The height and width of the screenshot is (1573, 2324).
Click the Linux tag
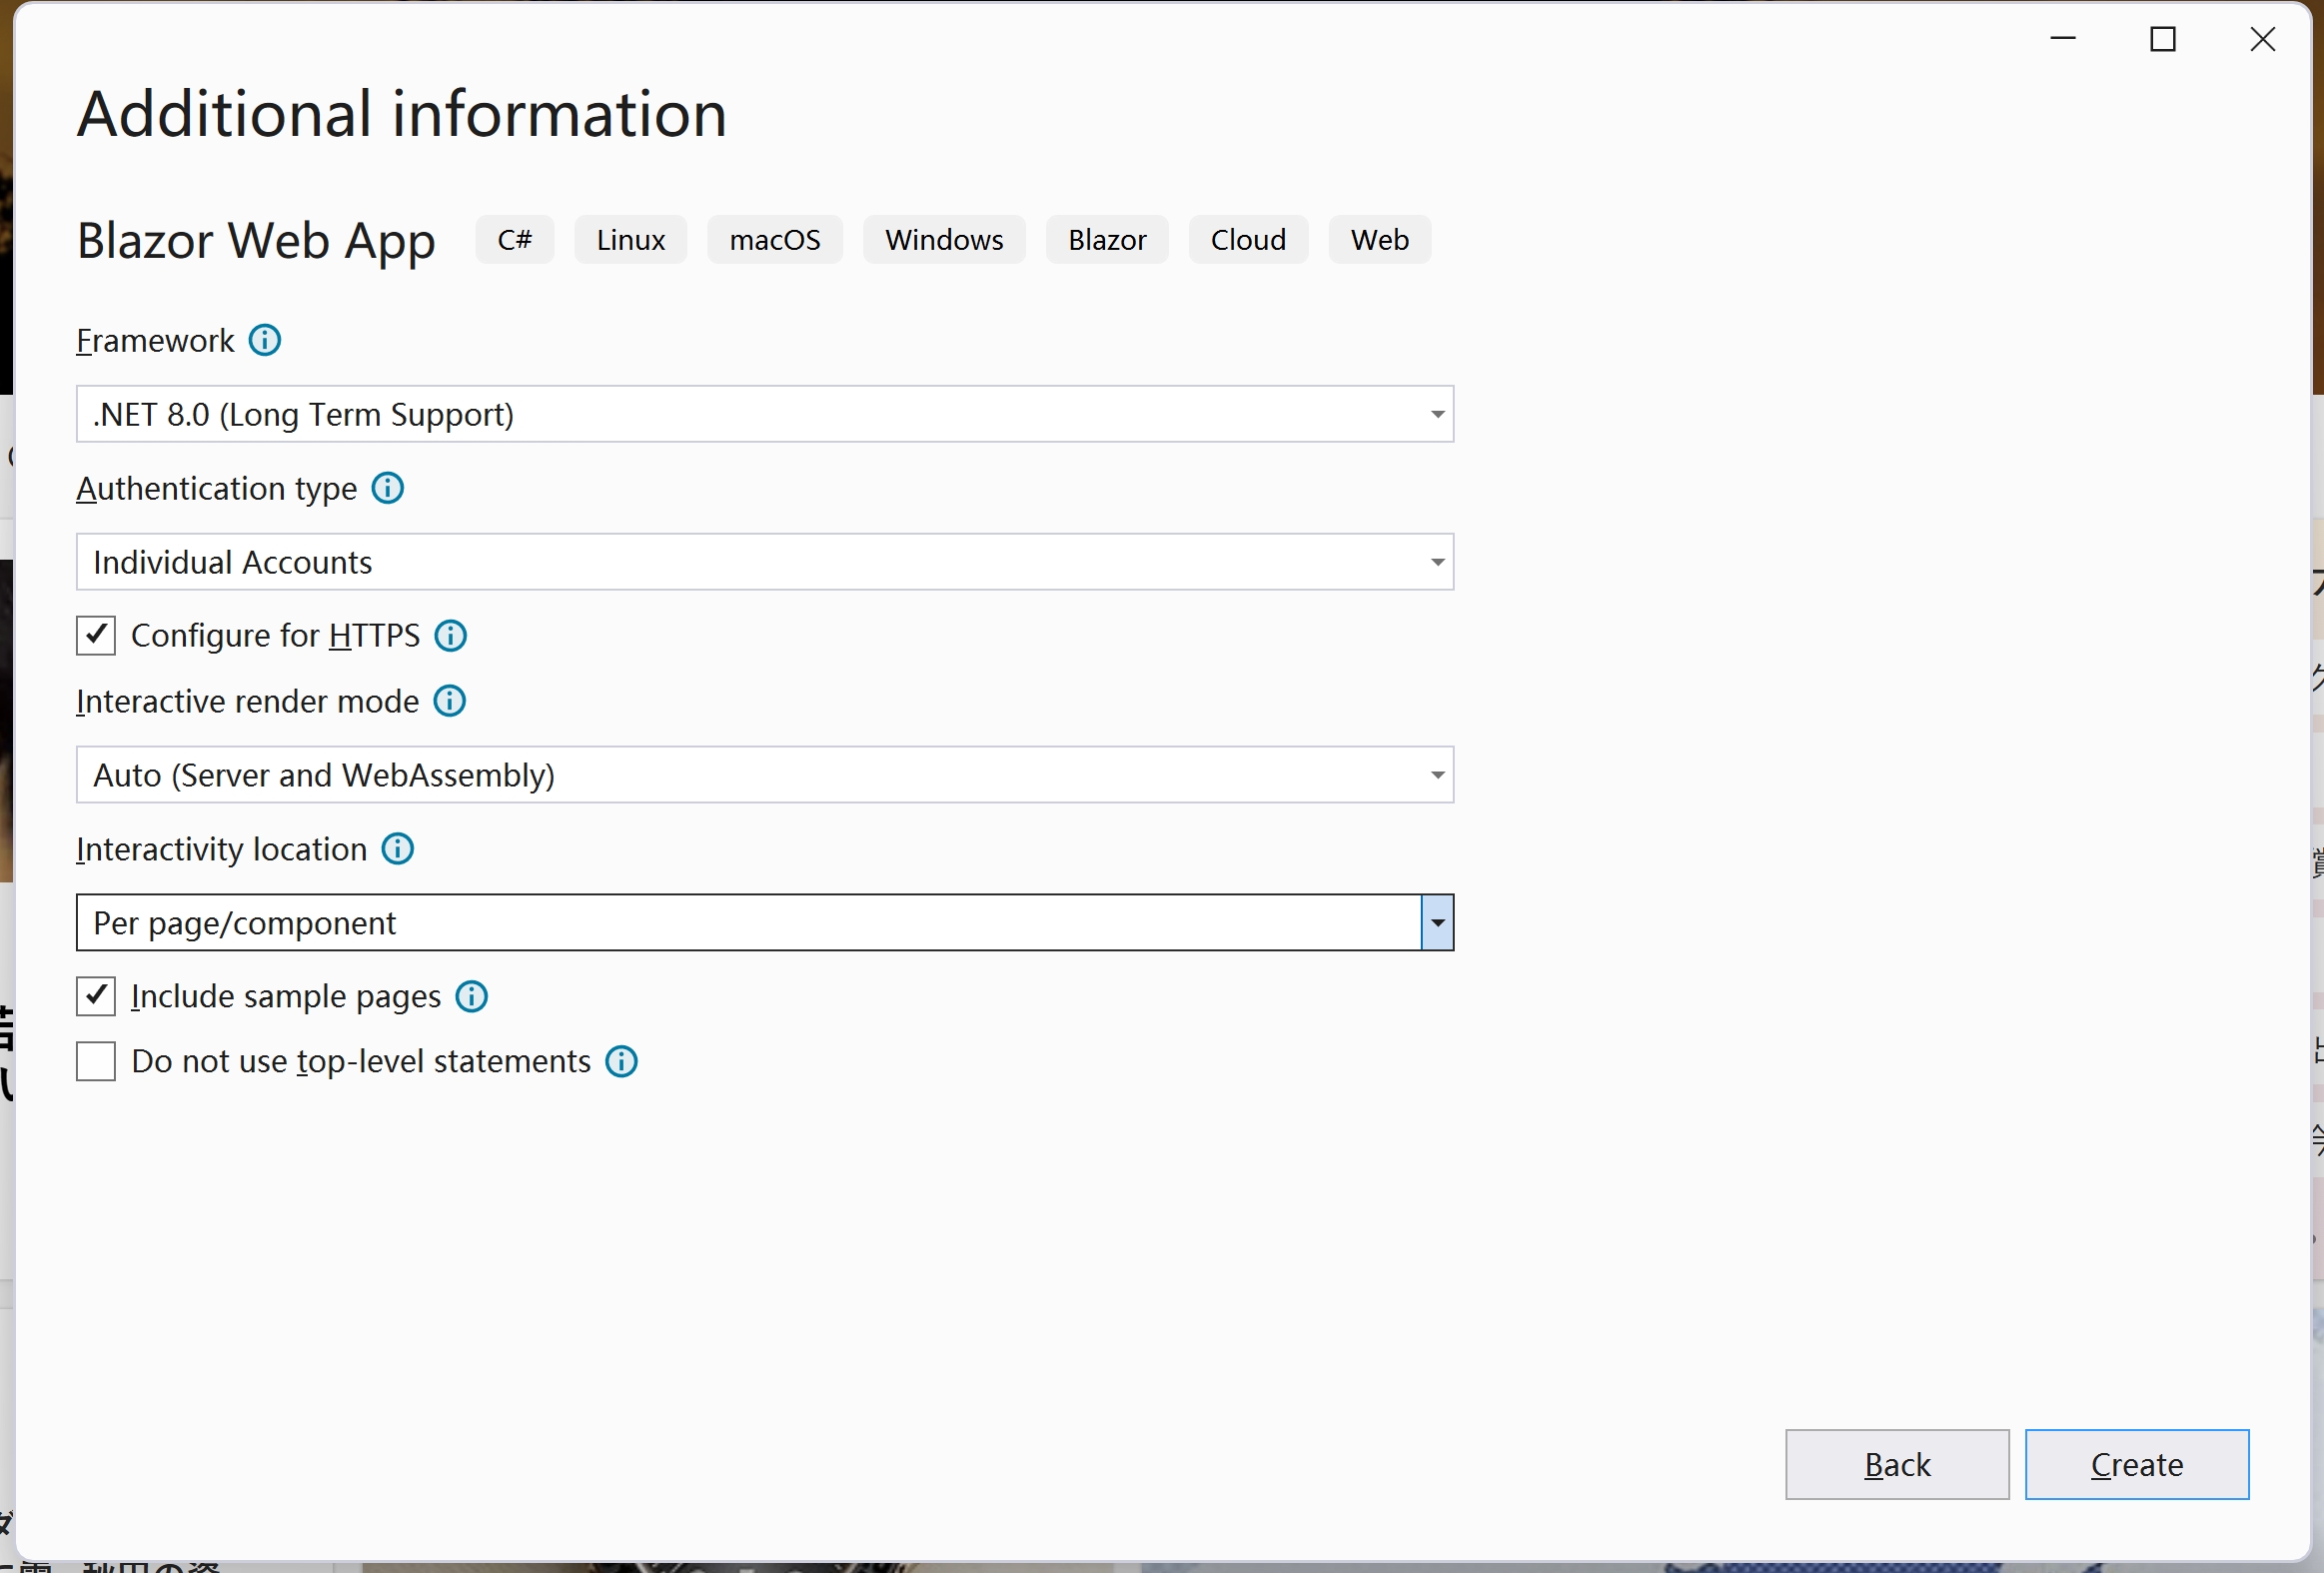pyautogui.click(x=631, y=240)
